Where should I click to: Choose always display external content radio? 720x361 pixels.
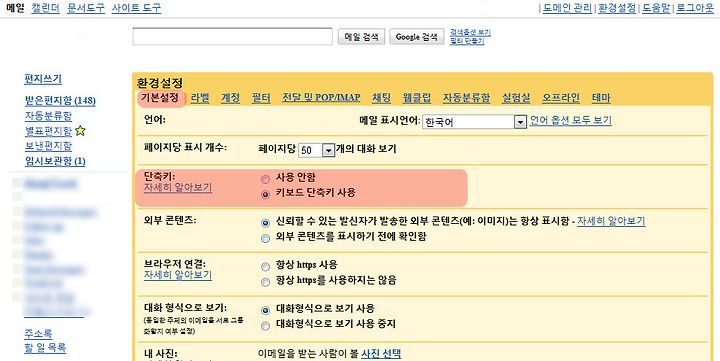coord(265,223)
